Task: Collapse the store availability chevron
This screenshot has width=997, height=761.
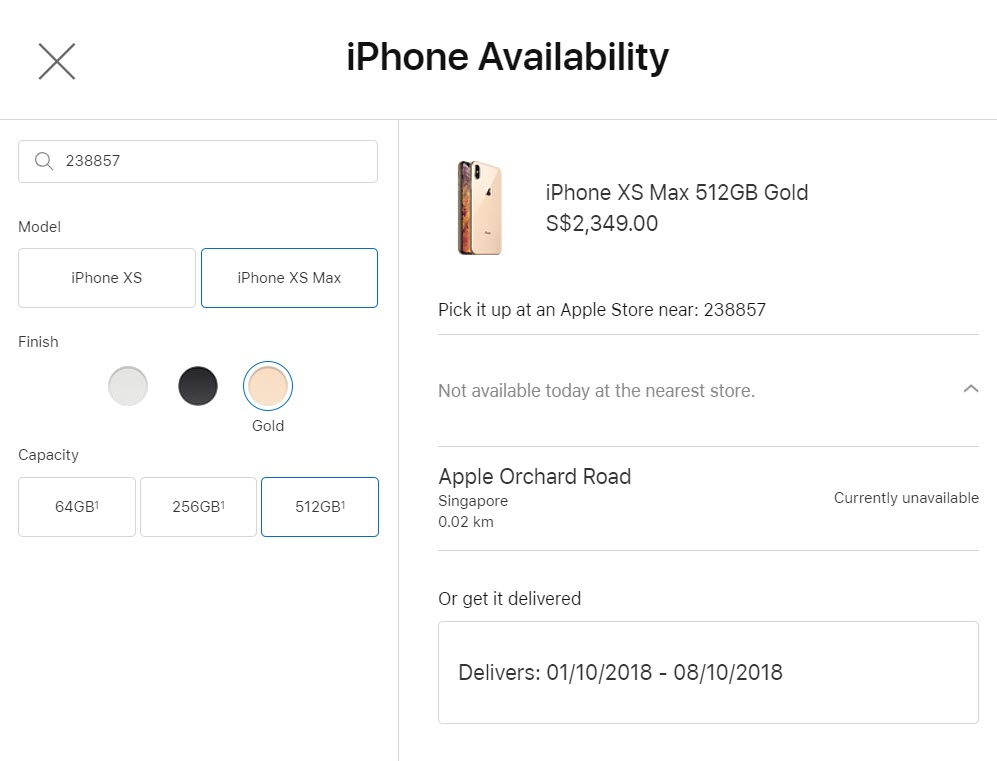Action: pyautogui.click(x=970, y=389)
